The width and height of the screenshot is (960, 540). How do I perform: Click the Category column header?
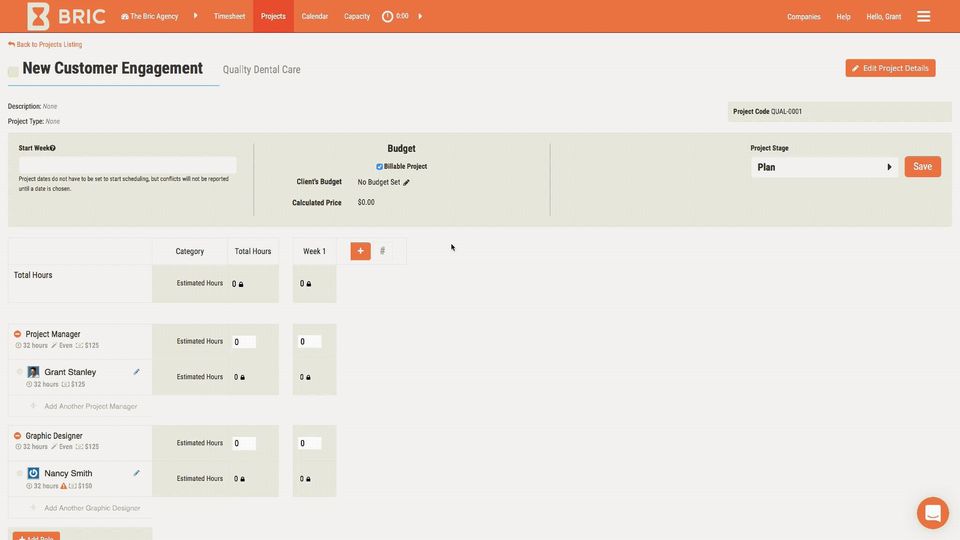(x=190, y=251)
